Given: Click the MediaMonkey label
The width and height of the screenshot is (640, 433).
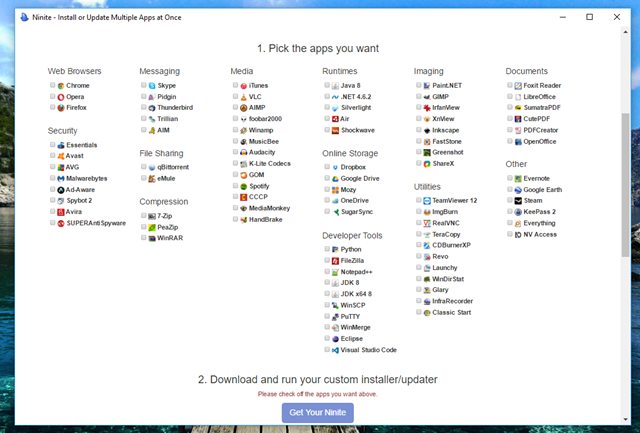Looking at the screenshot, I should (269, 208).
